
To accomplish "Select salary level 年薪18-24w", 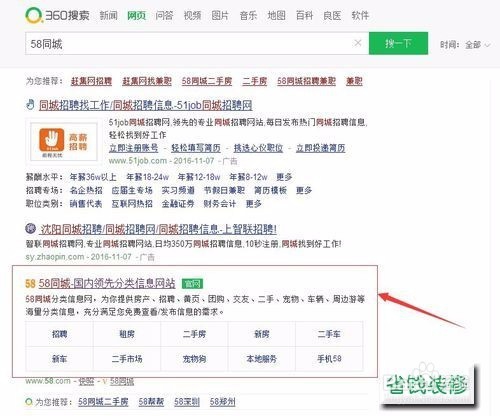I will coord(147,177).
